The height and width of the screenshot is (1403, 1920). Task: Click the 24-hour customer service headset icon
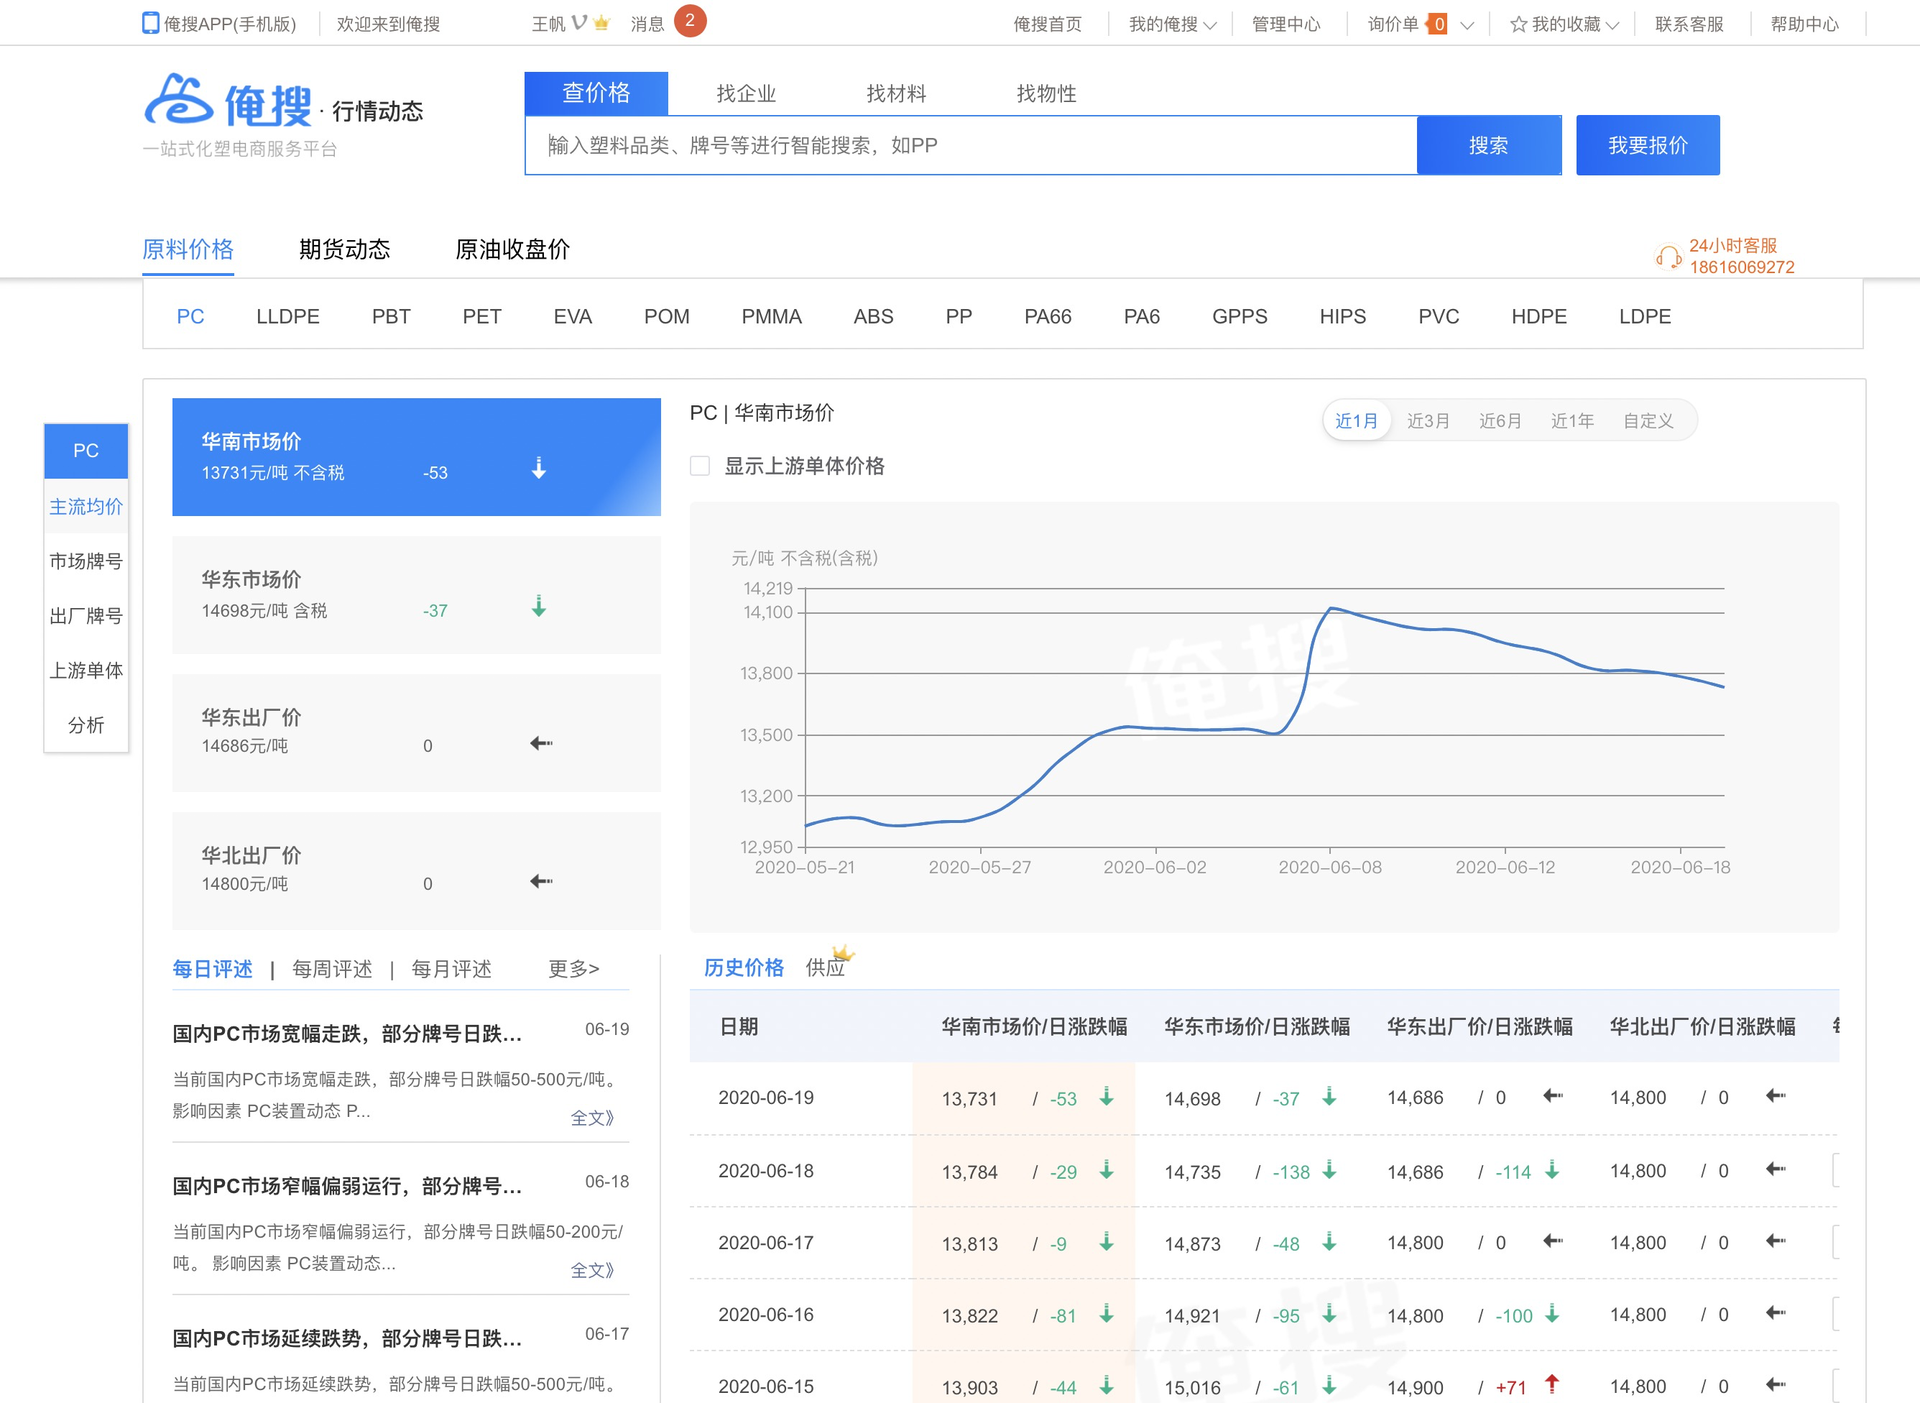pos(1667,257)
